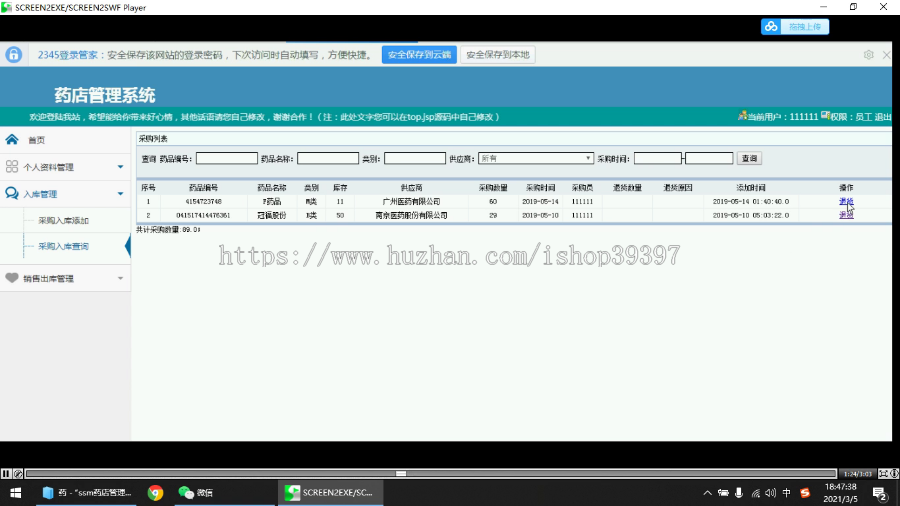Open password manager settings gear
Image resolution: width=900 pixels, height=506 pixels.
pos(868,55)
